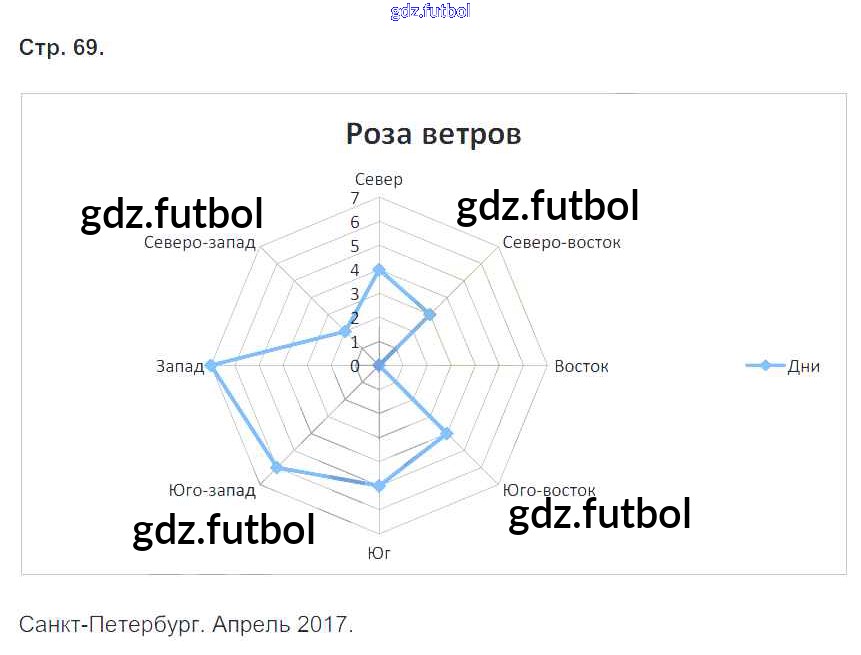Select the Север axis label
This screenshot has height=655, width=861.
click(379, 180)
